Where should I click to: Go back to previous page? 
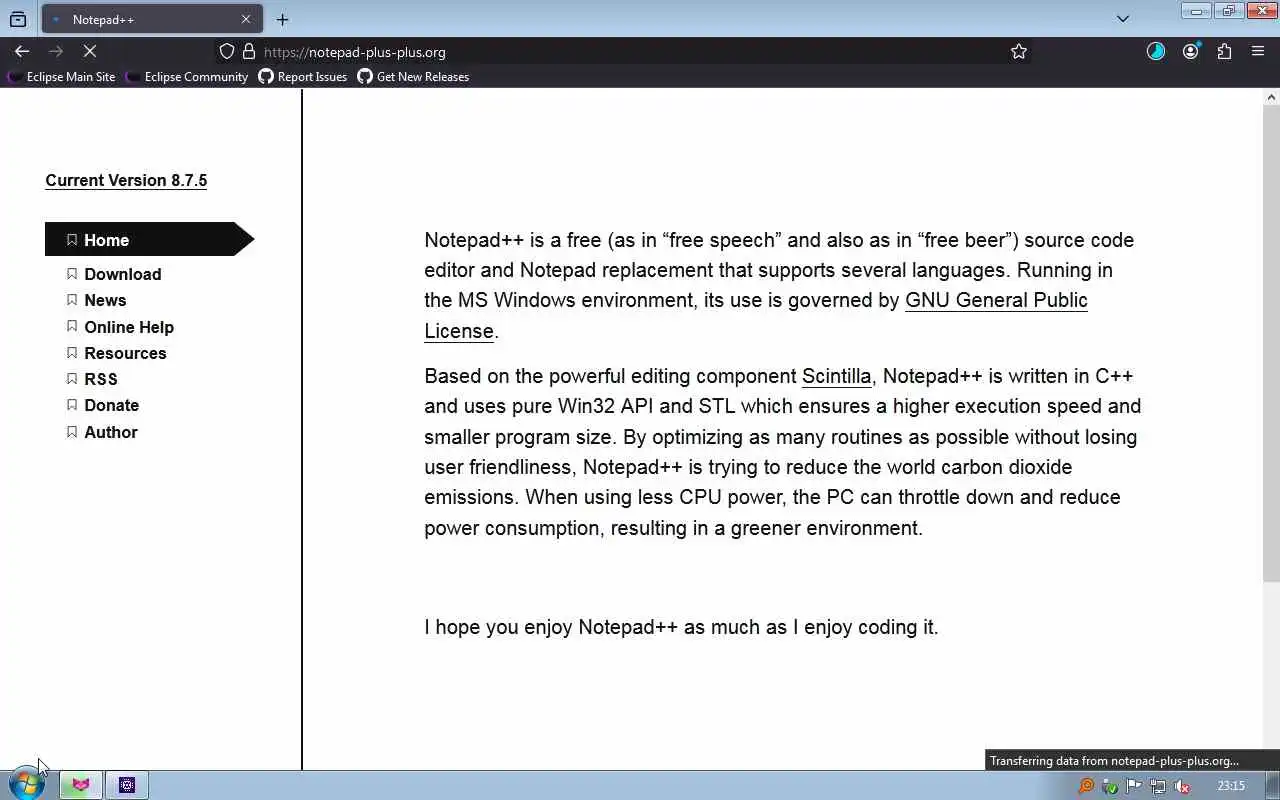click(x=22, y=51)
